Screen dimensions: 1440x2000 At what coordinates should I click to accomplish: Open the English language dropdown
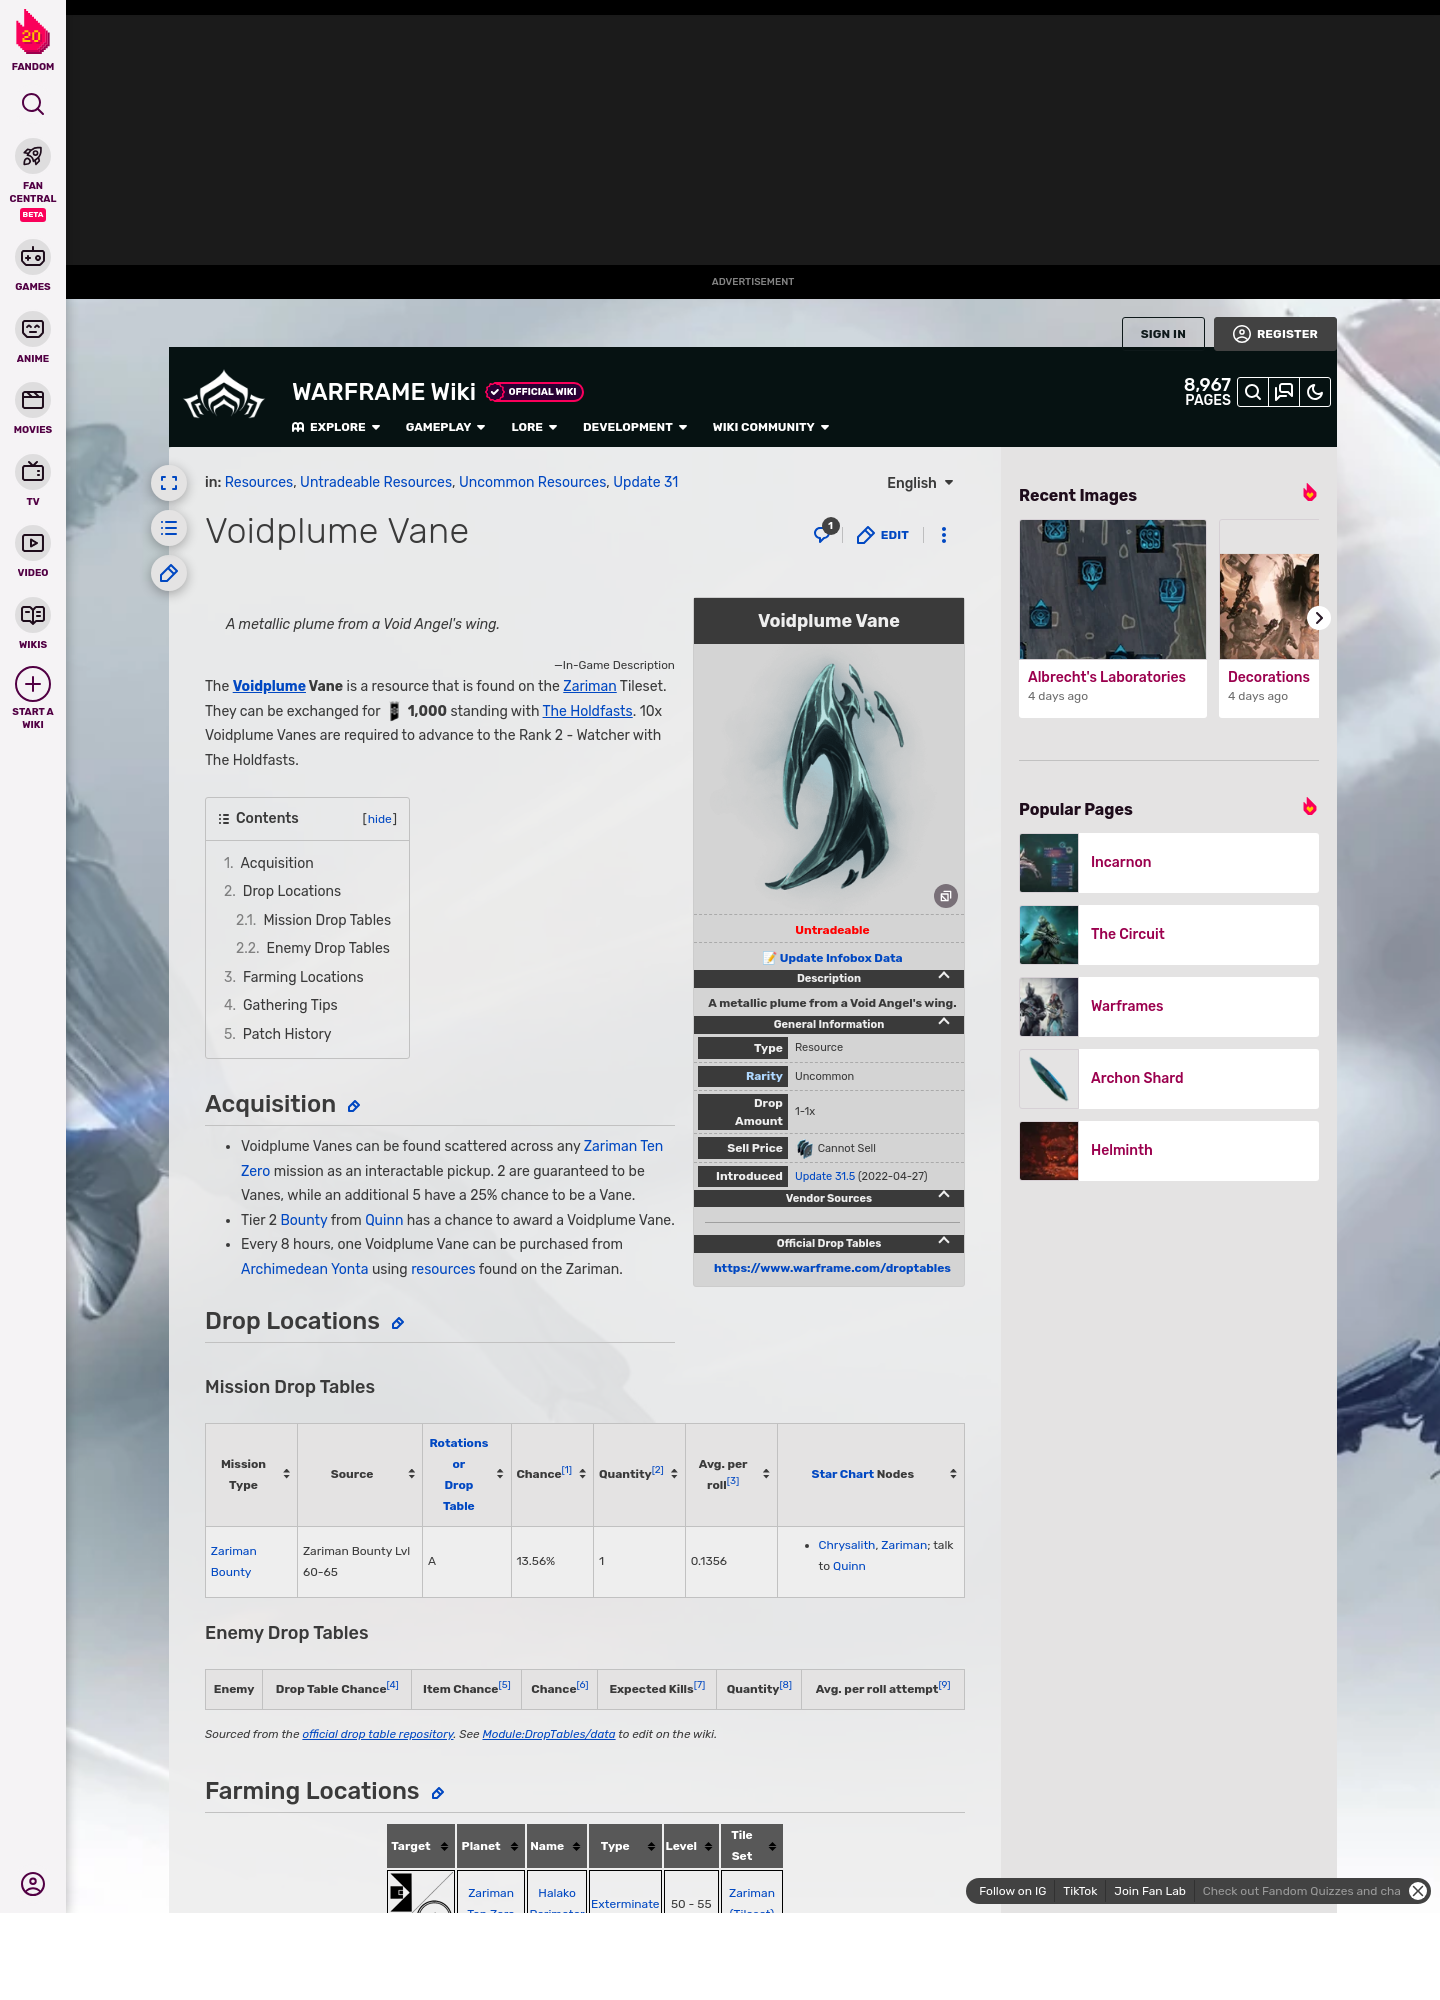pyautogui.click(x=920, y=483)
